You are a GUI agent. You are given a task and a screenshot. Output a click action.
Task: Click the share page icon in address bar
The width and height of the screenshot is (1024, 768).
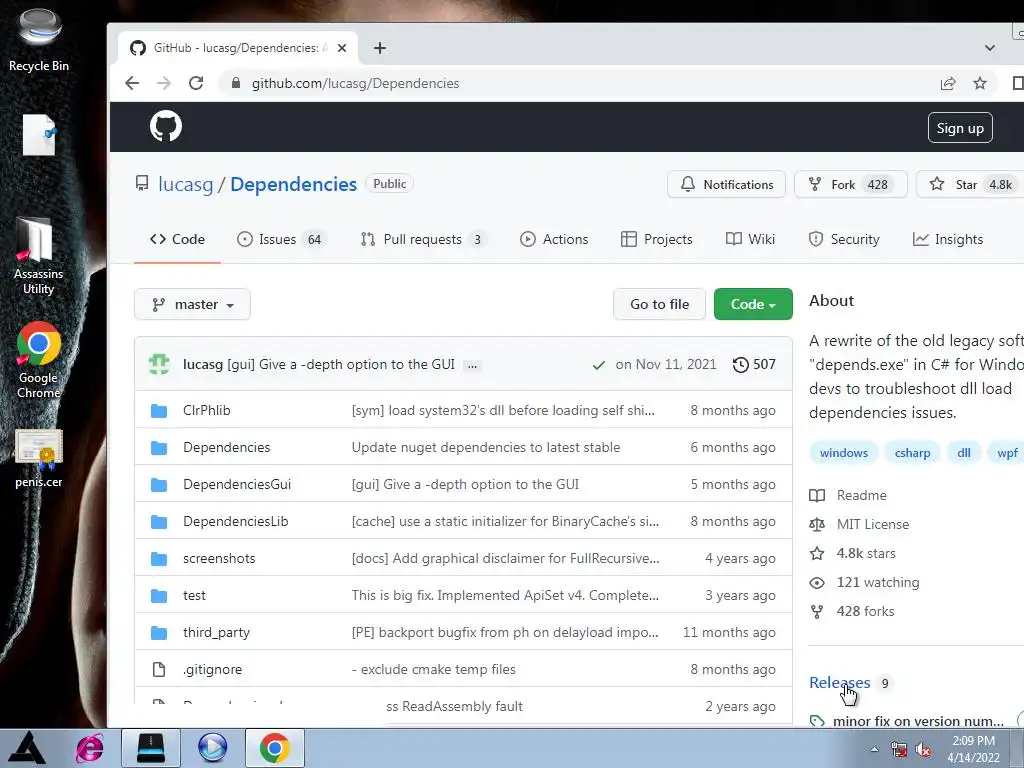948,83
